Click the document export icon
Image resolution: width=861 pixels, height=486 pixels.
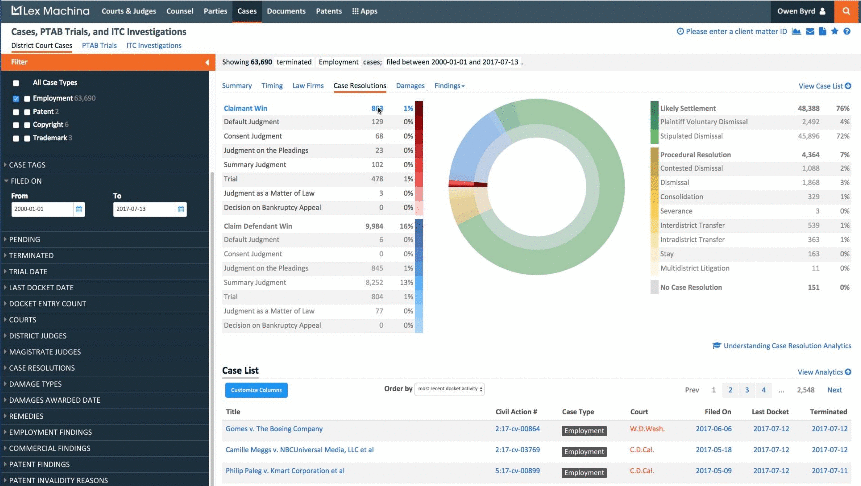click(821, 32)
